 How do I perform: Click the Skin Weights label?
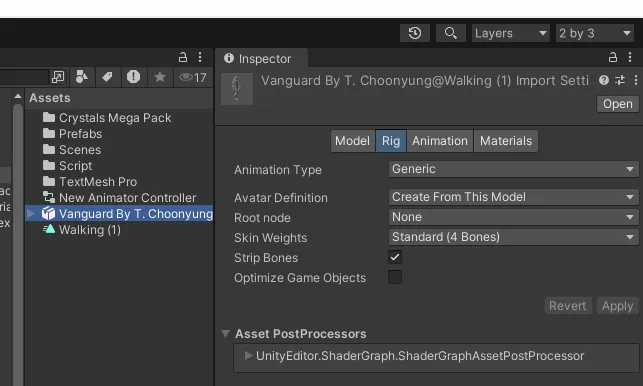pyautogui.click(x=270, y=238)
